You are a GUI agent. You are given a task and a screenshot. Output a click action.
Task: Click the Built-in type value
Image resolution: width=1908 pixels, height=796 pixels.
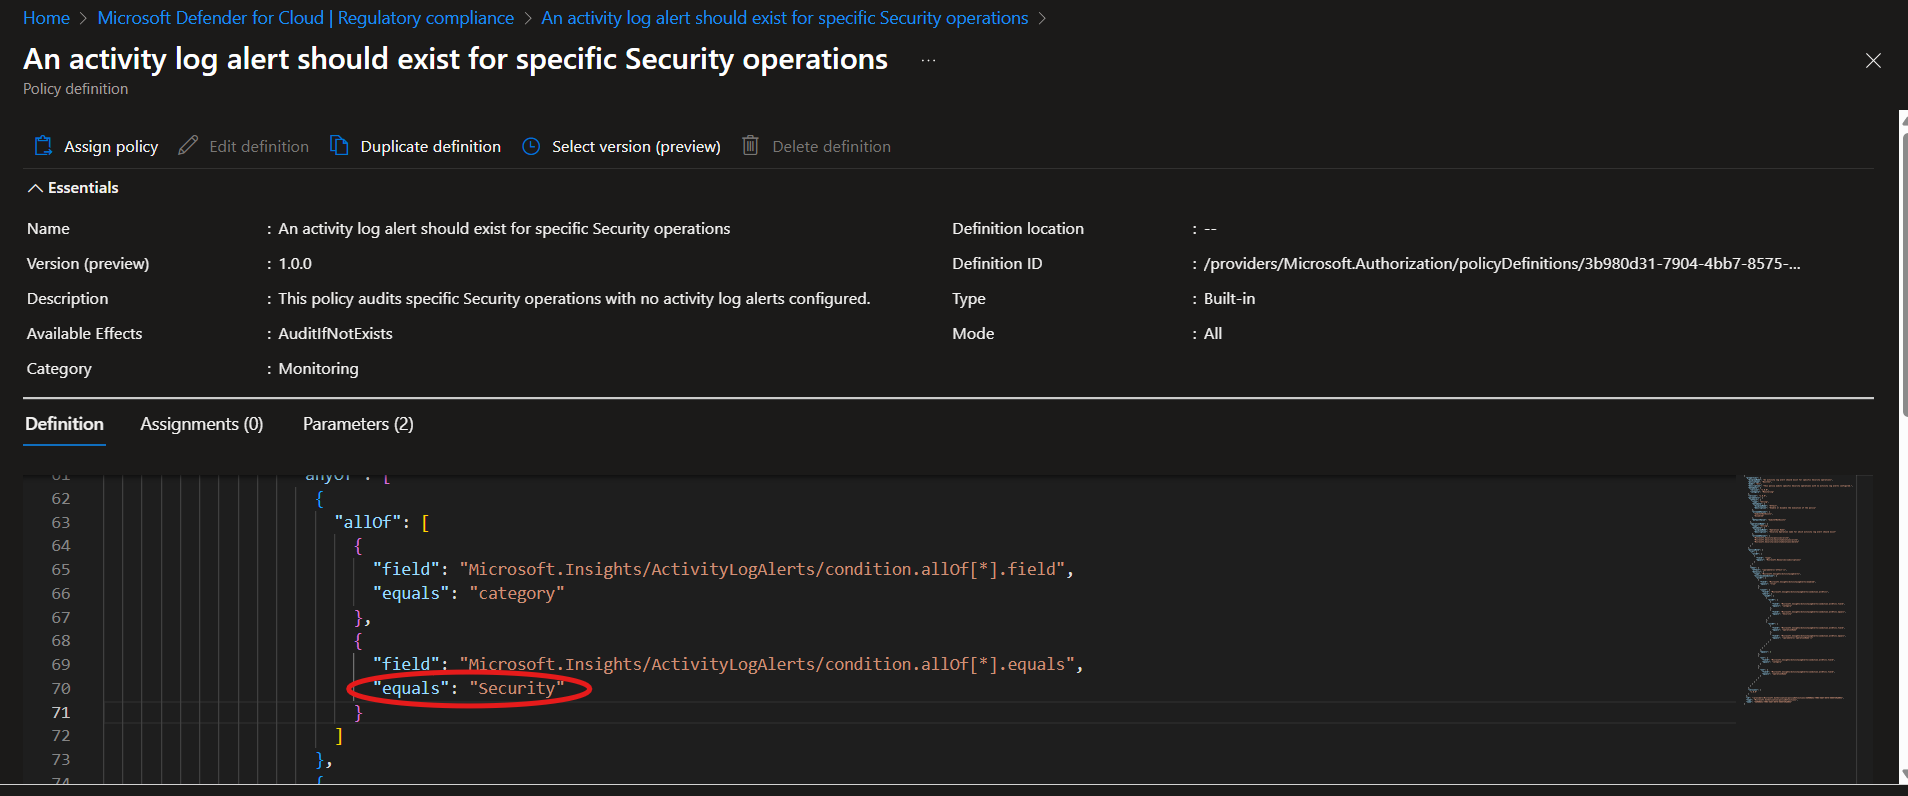click(x=1229, y=299)
